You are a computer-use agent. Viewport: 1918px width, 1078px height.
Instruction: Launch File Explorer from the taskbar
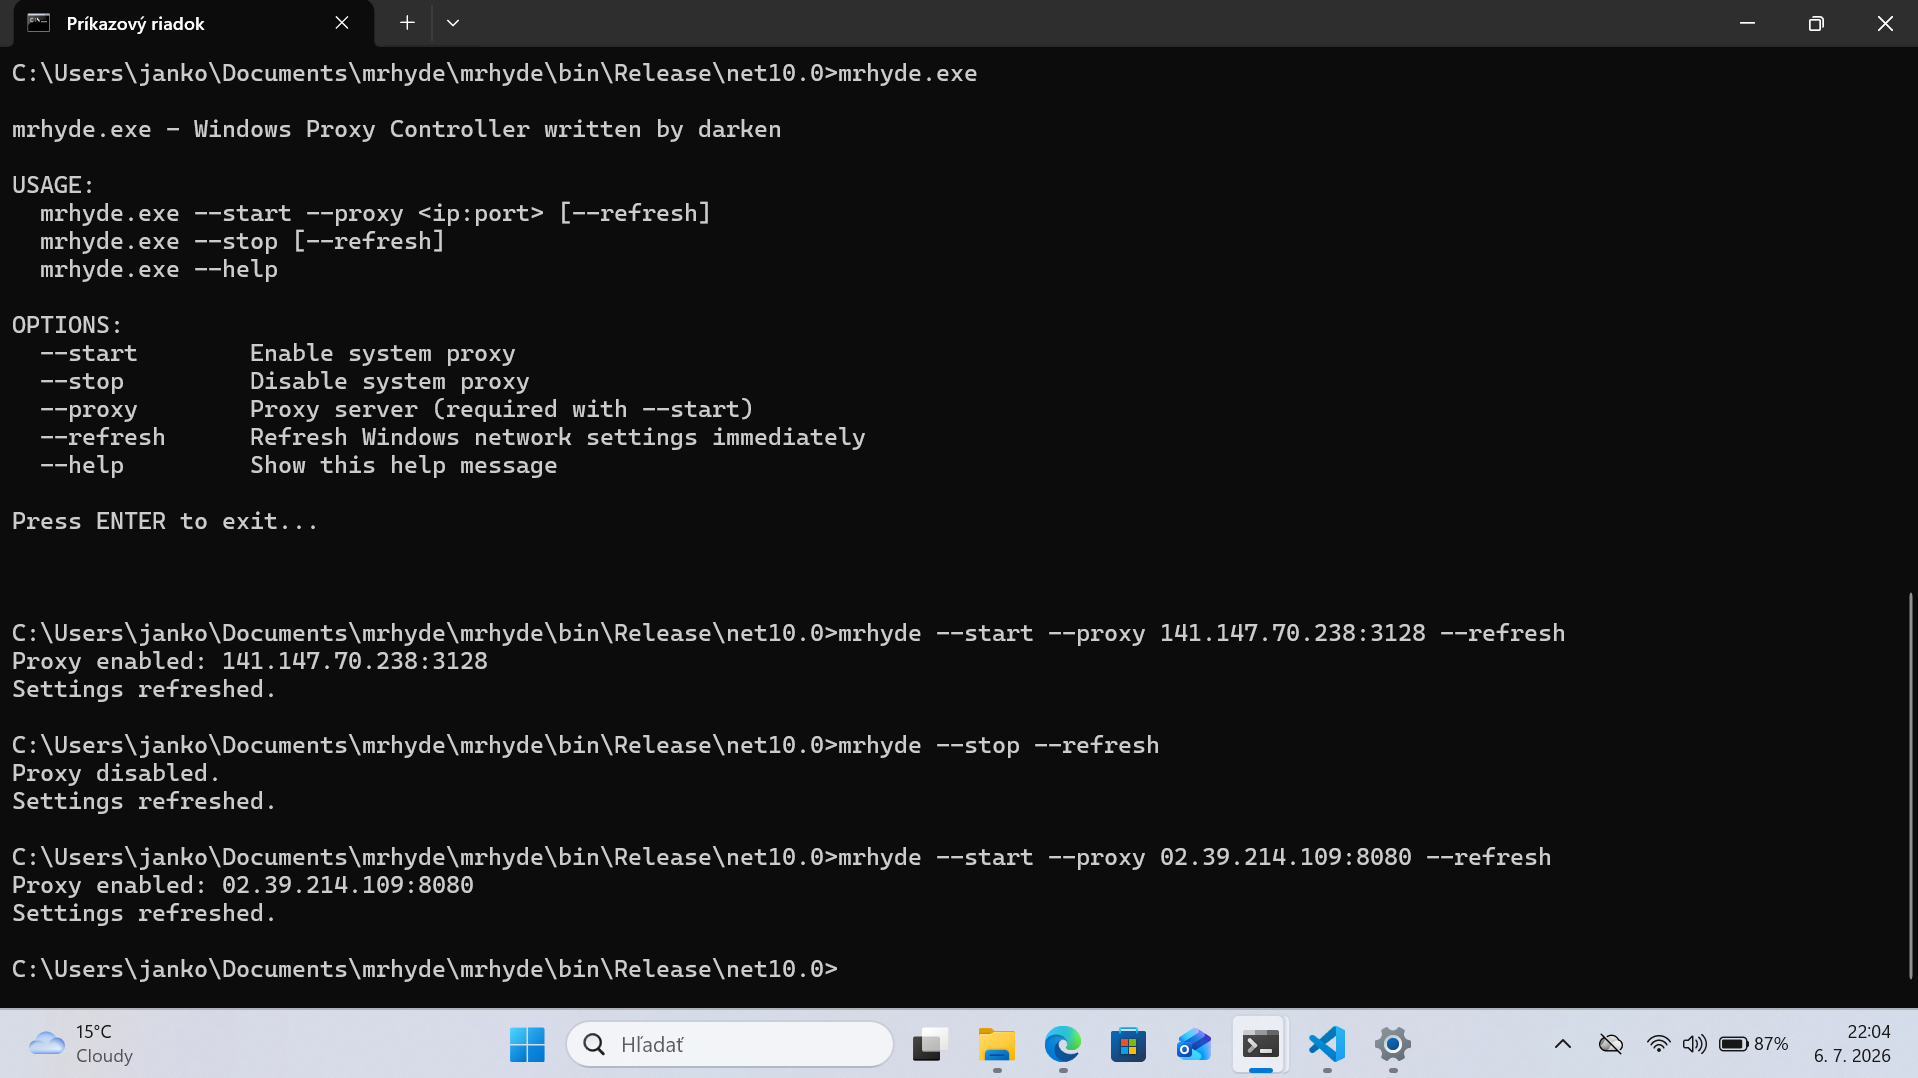pyautogui.click(x=996, y=1044)
